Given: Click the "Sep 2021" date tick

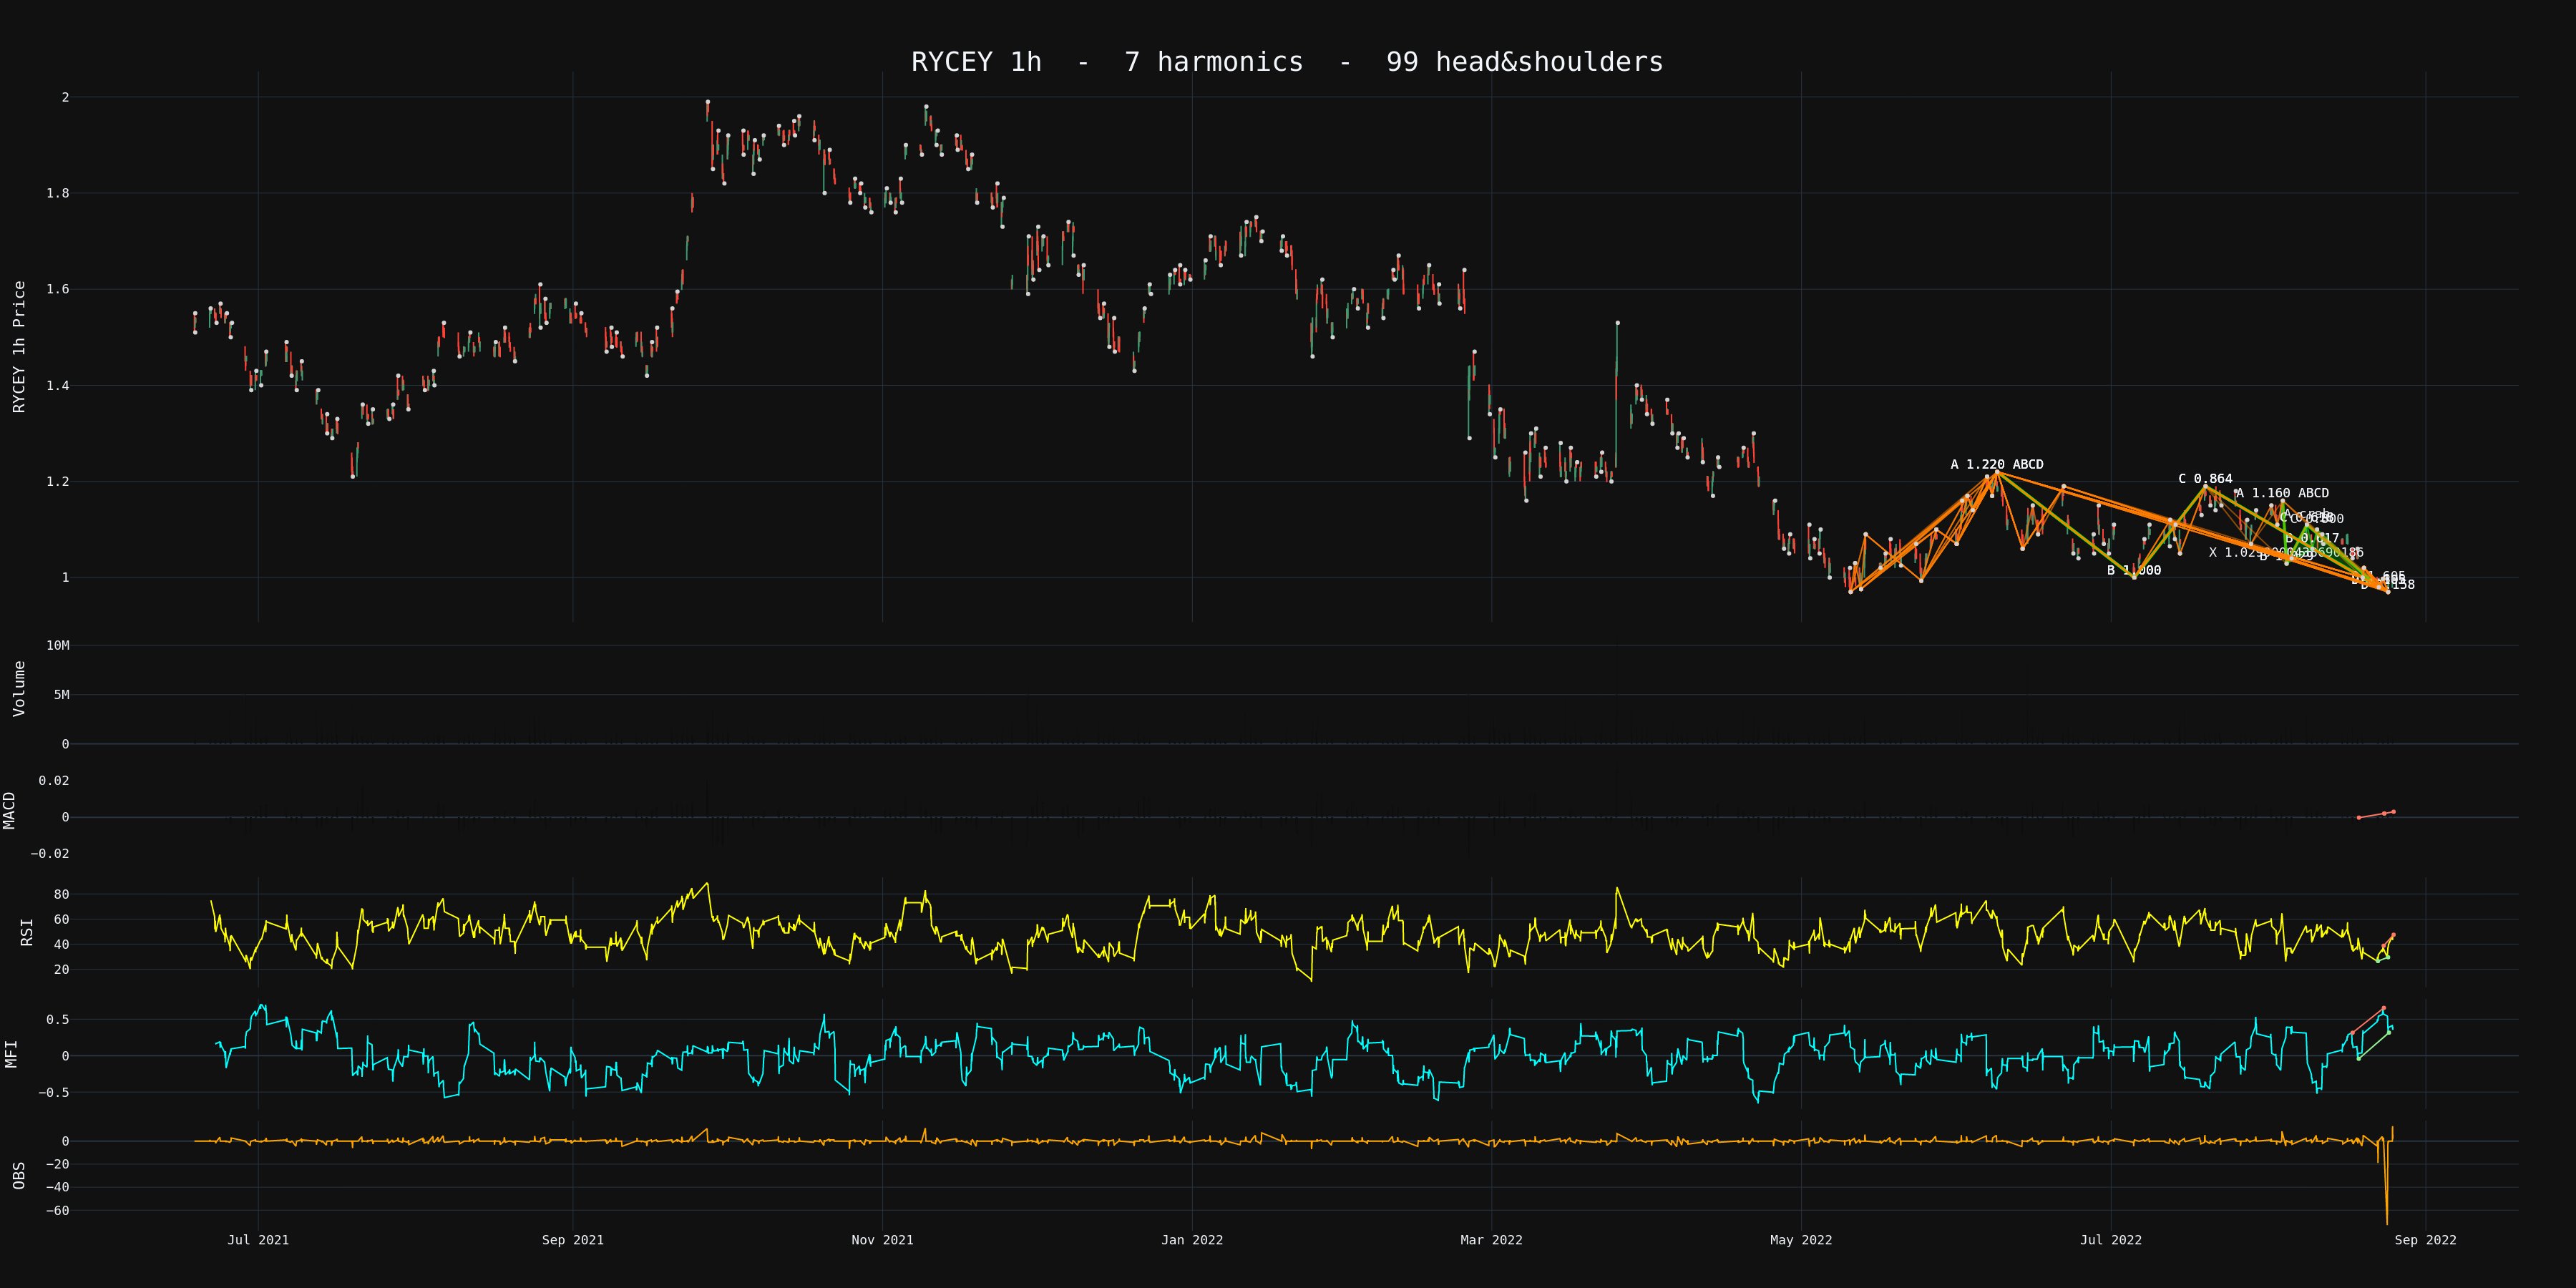Looking at the screenshot, I should 572,1240.
